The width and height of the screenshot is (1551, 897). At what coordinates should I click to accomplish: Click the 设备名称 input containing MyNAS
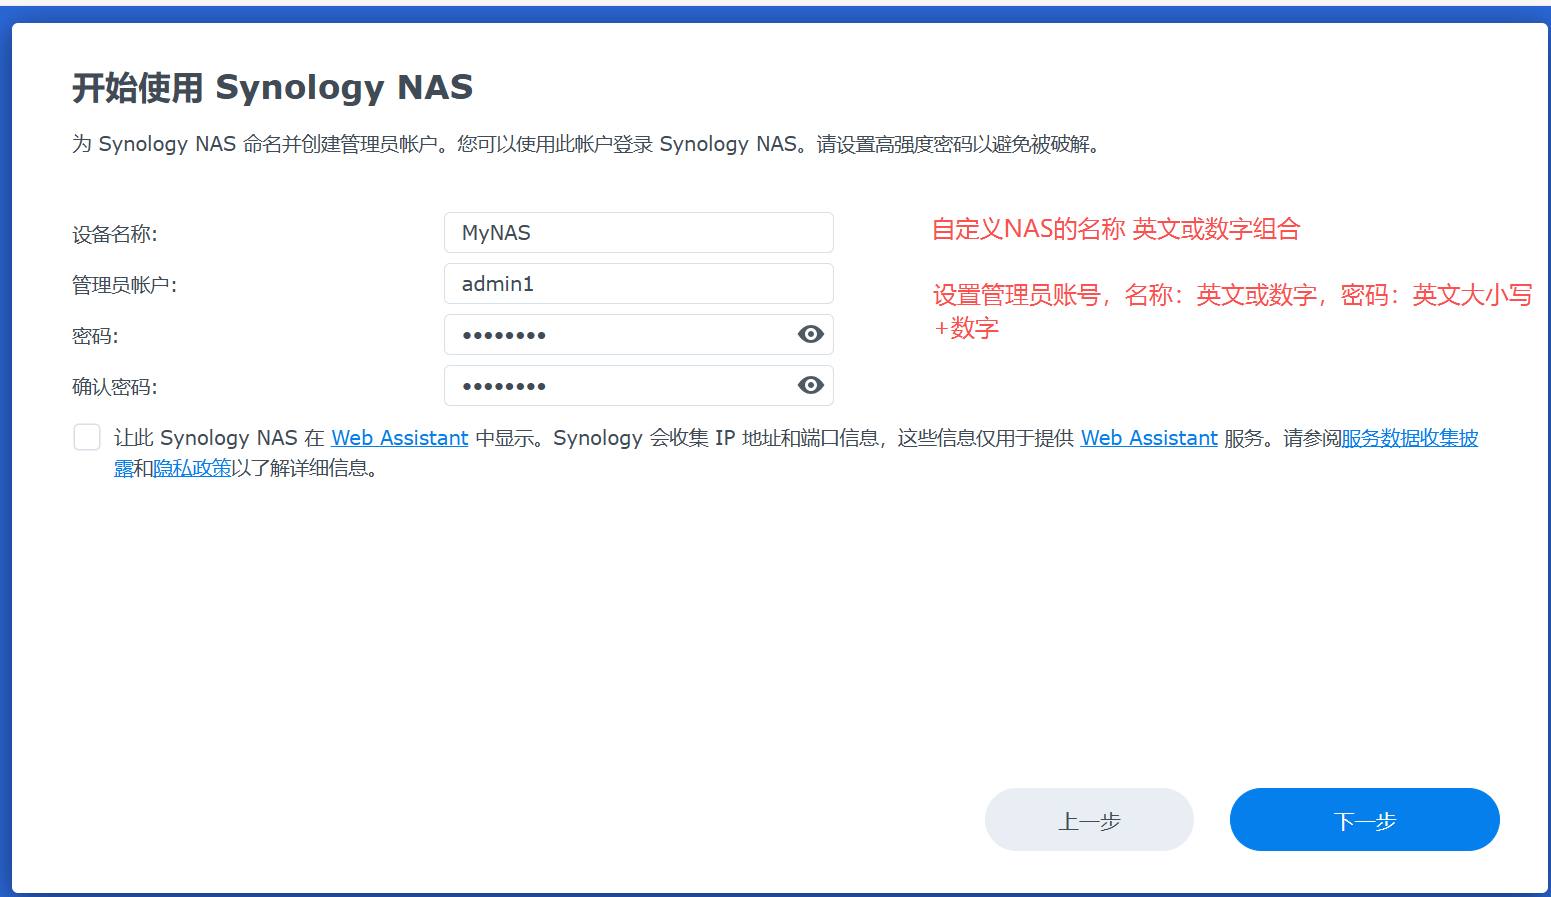[x=639, y=232]
